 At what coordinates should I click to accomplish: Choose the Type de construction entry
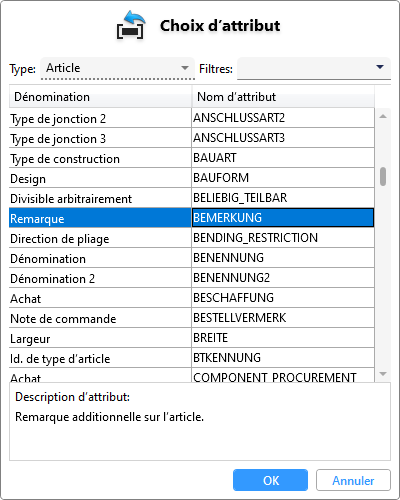[191, 158]
